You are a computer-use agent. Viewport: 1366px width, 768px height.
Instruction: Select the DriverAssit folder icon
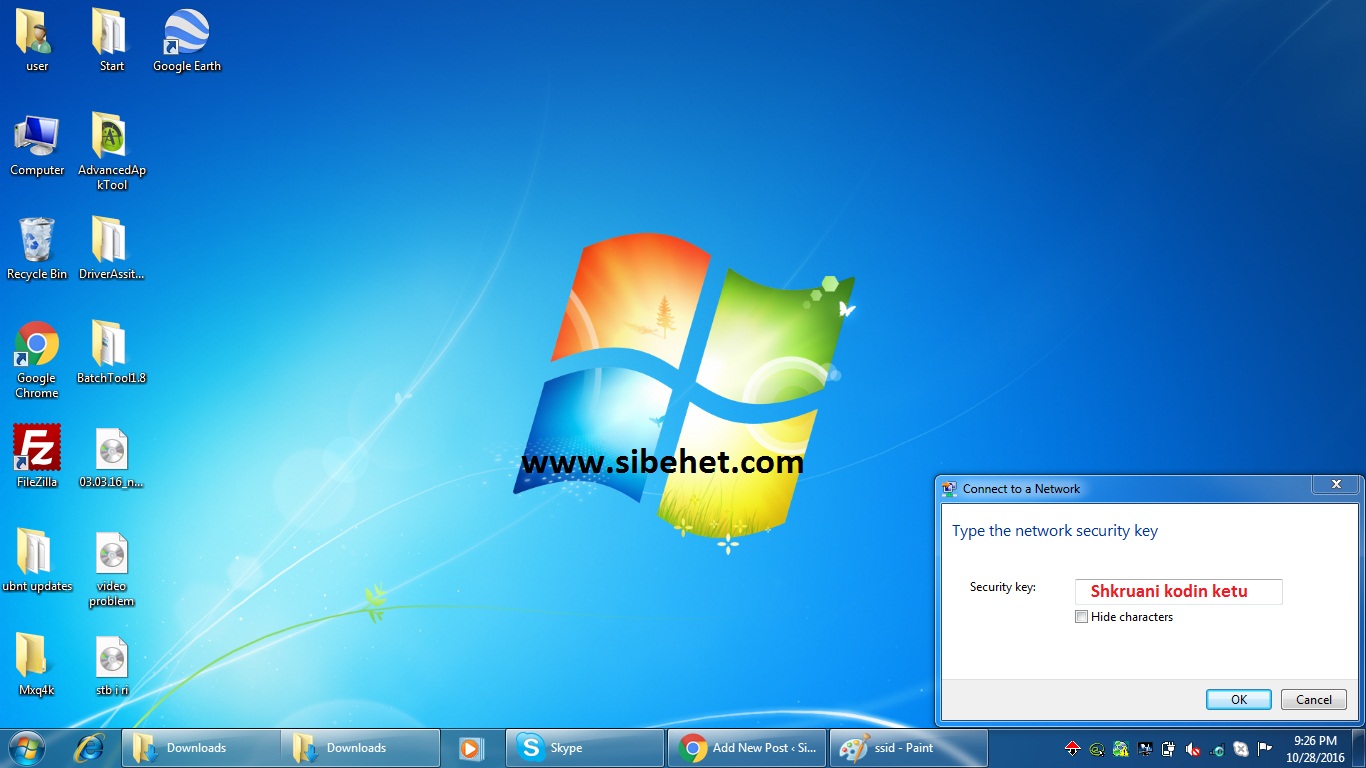[111, 249]
